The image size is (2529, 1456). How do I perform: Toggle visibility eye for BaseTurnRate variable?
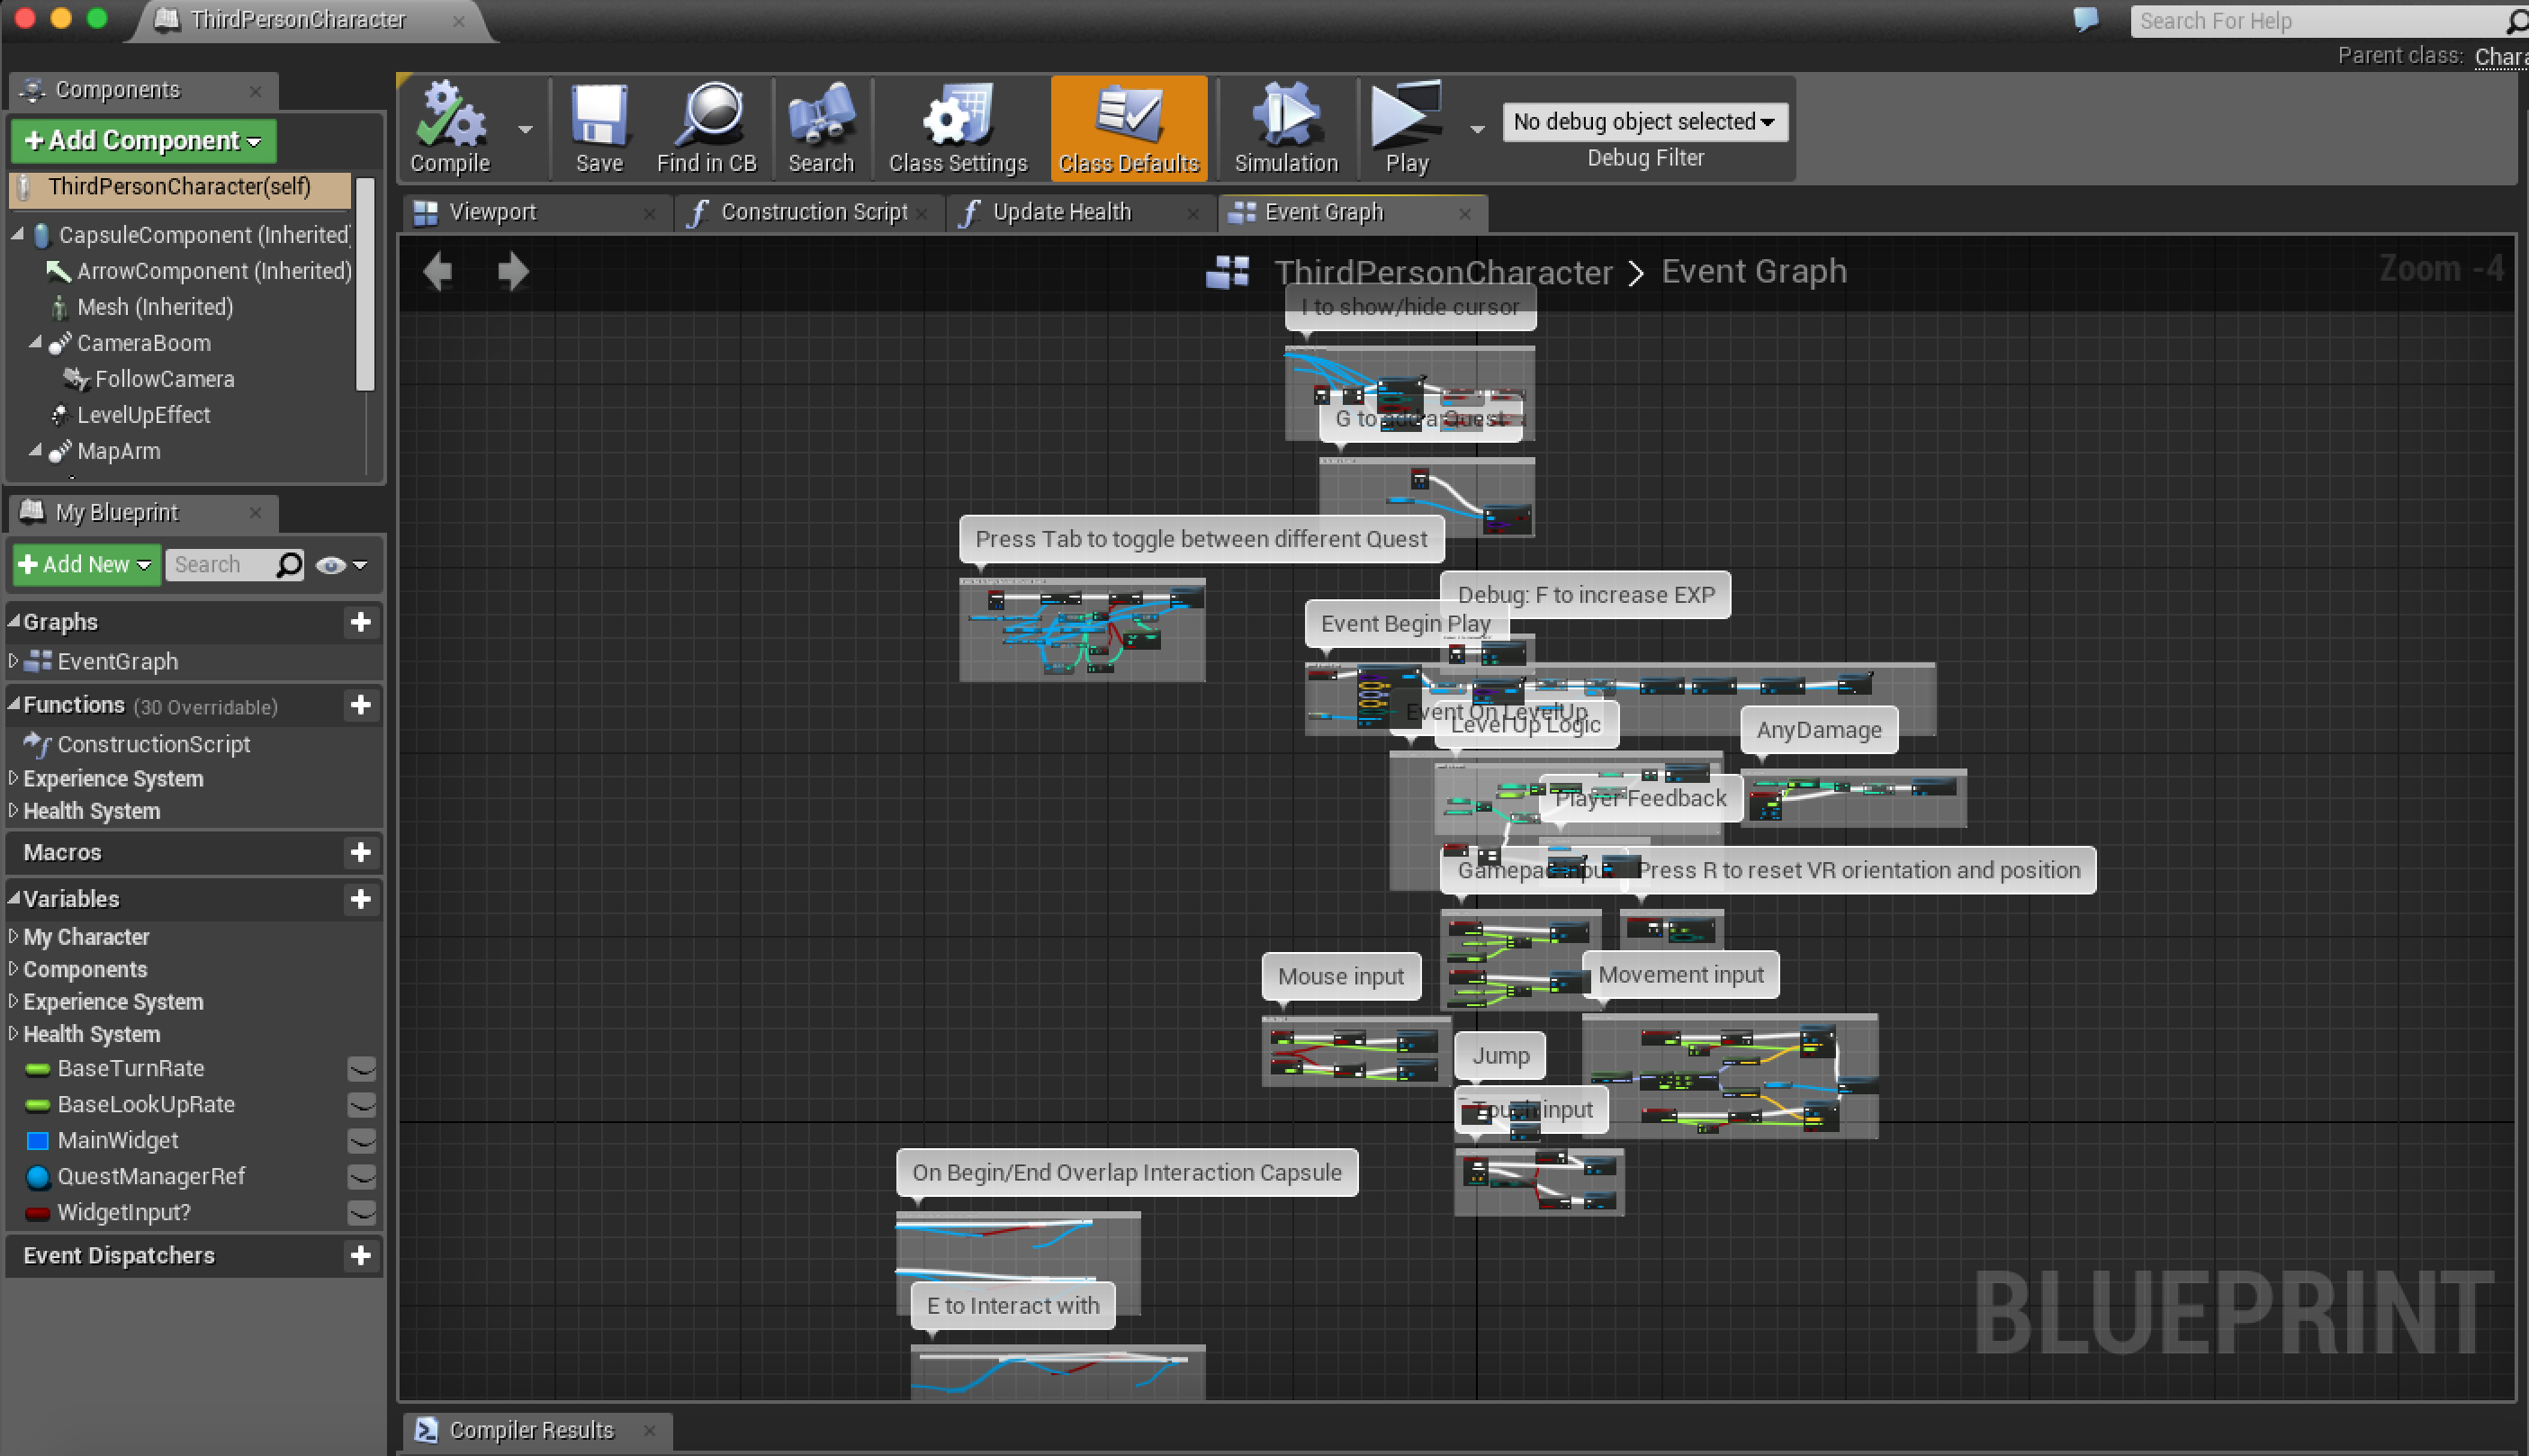(x=361, y=1069)
